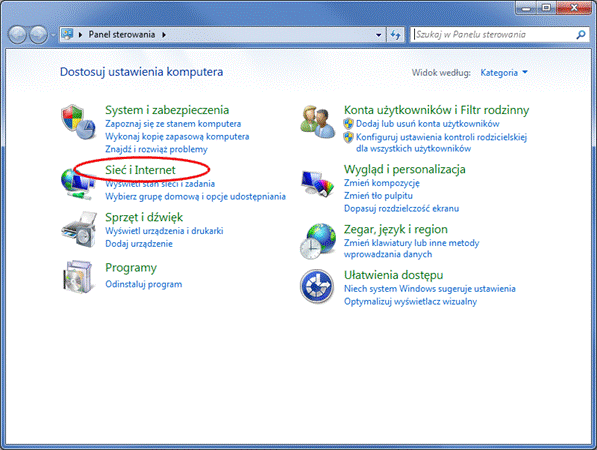Click the Programy software box icon
Viewport: 597px width, 450px height.
point(78,277)
